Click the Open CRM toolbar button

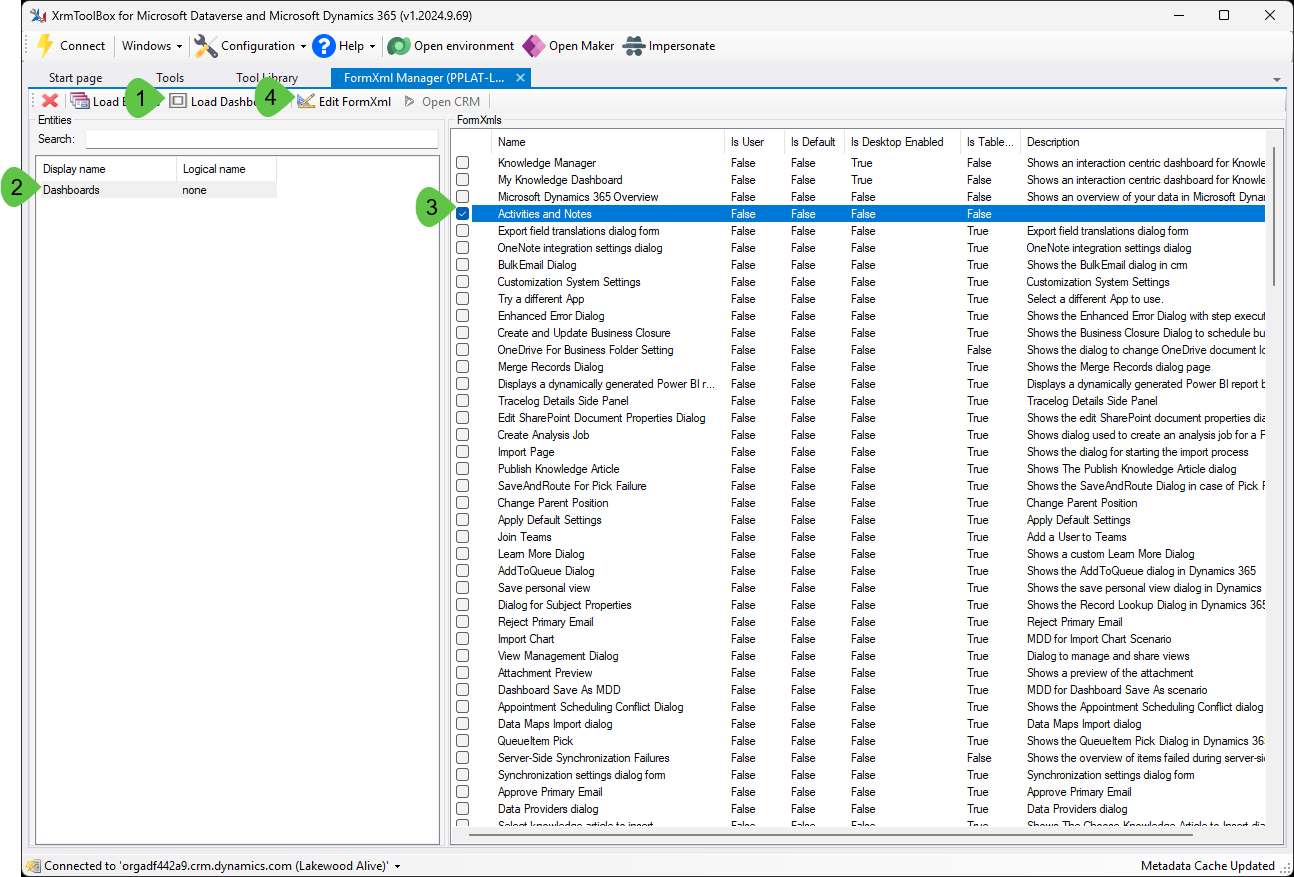point(442,101)
